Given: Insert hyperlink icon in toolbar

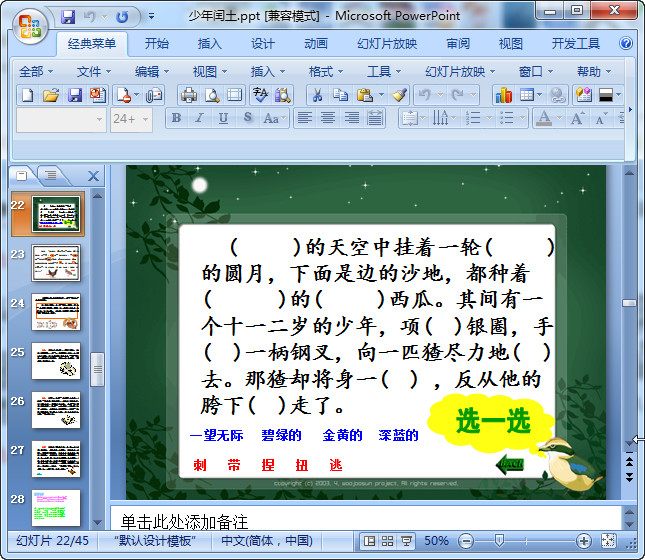Looking at the screenshot, I should [x=557, y=95].
